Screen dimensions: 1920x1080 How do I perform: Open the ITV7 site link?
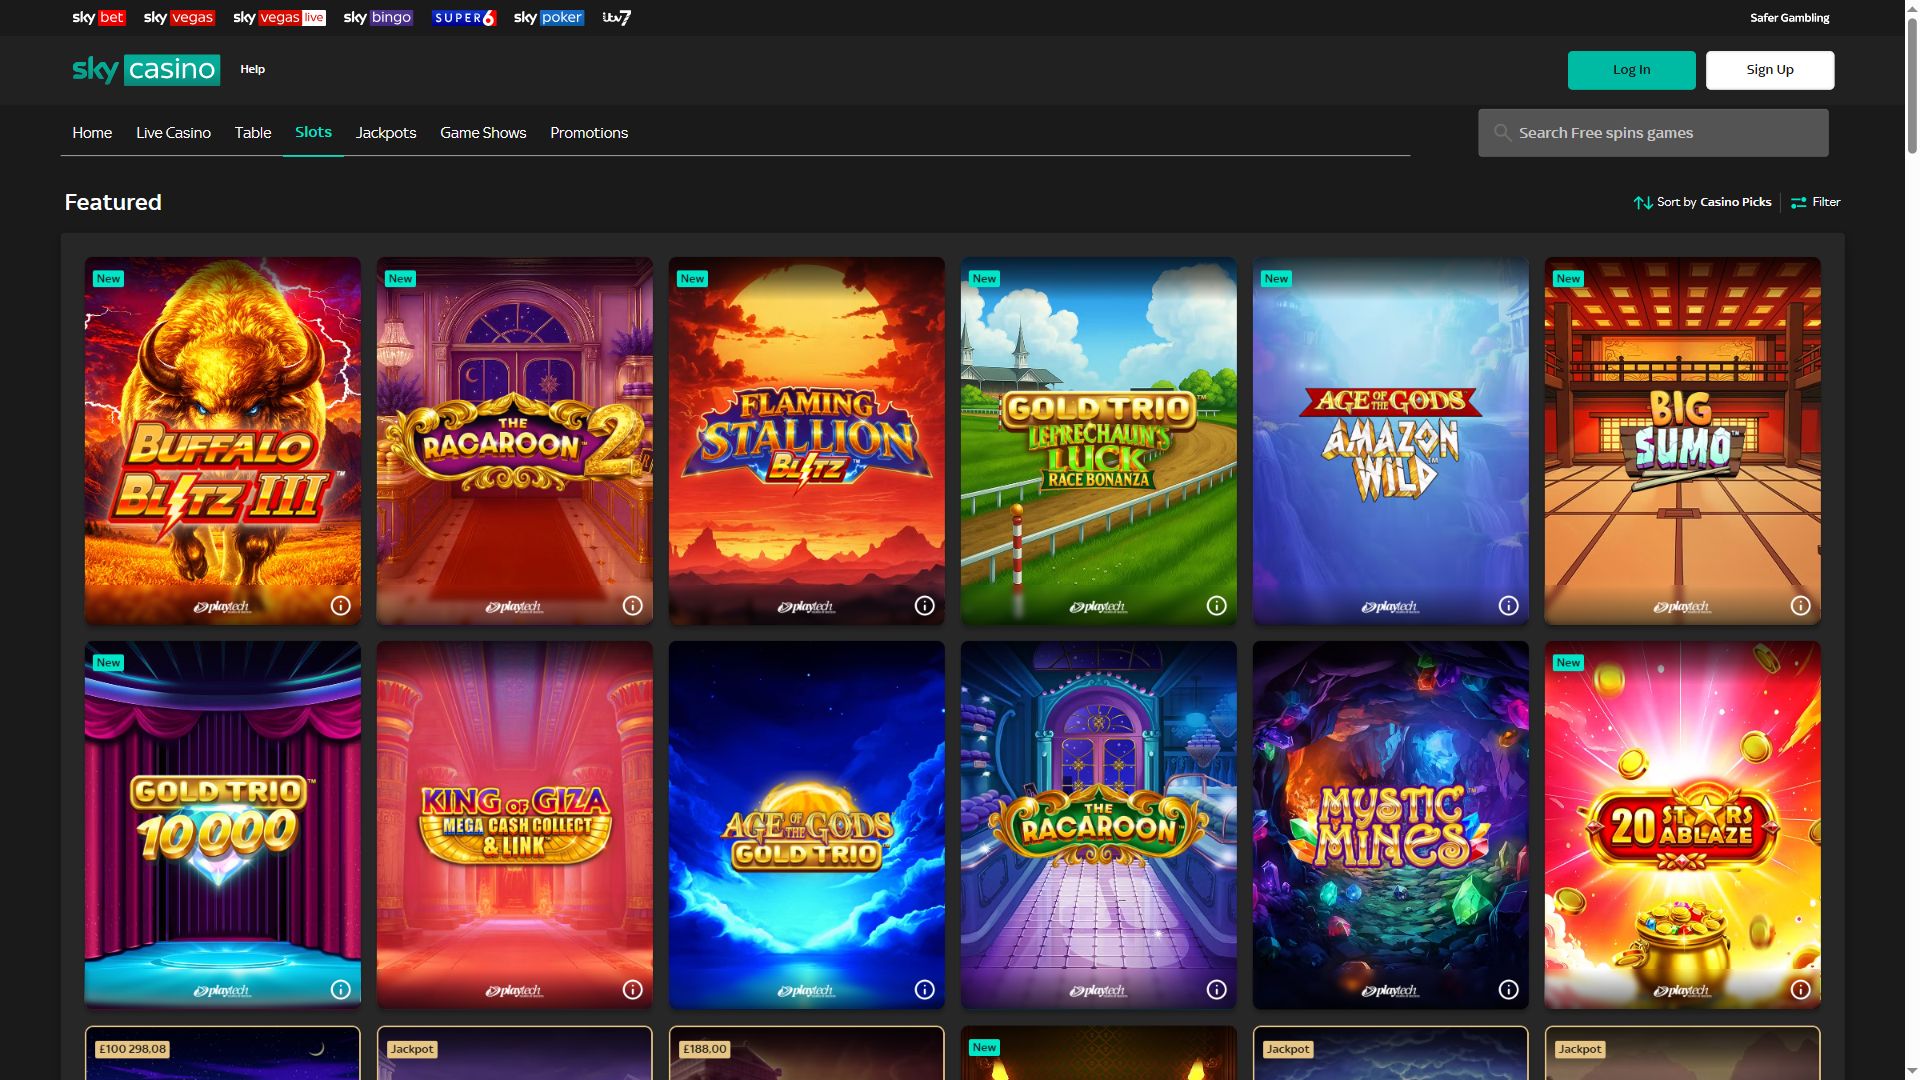point(617,18)
